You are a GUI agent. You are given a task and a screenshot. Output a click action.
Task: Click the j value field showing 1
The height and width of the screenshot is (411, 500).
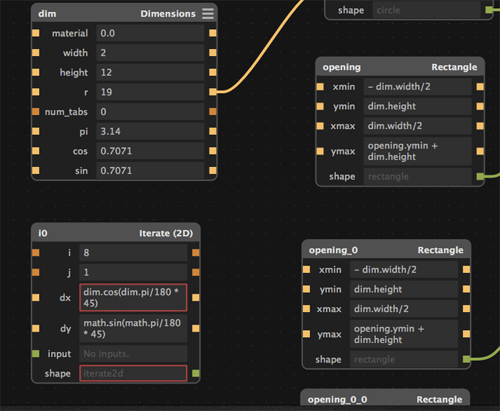click(x=133, y=272)
